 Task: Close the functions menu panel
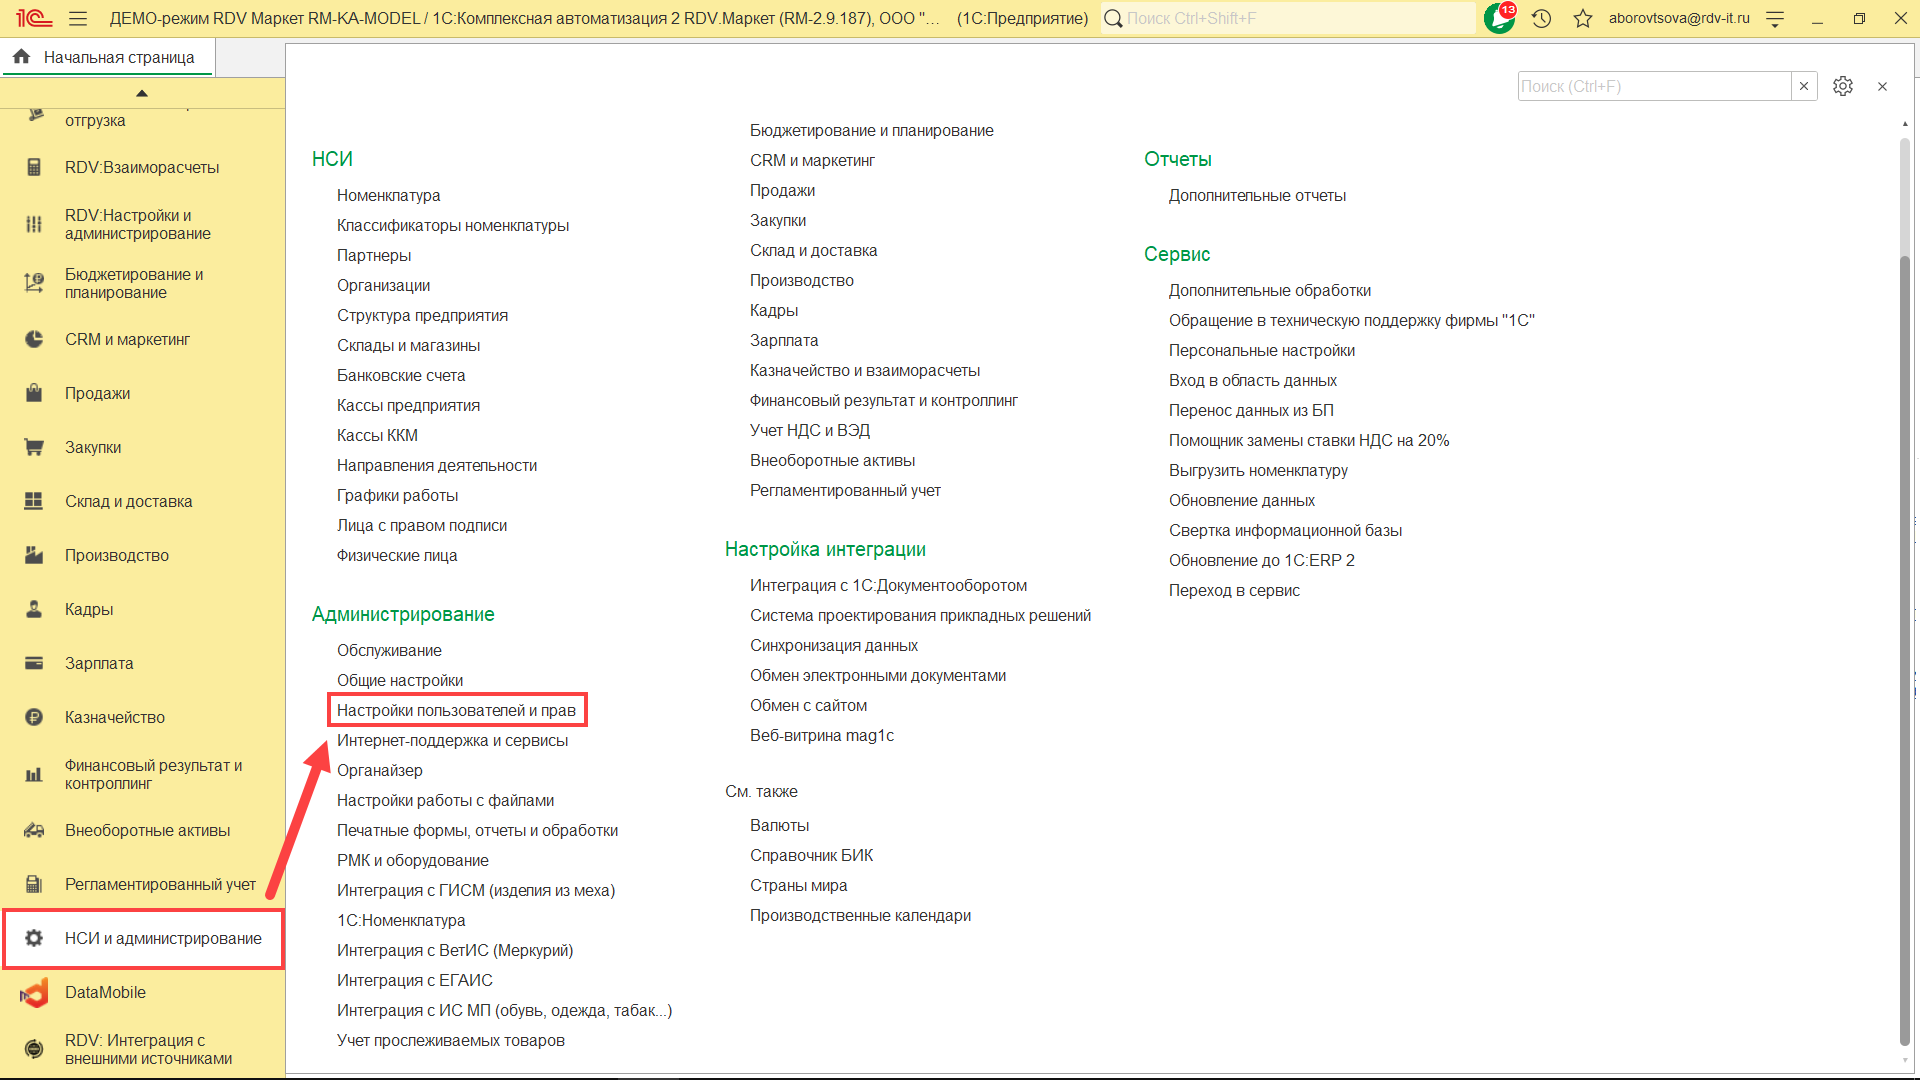[1882, 86]
